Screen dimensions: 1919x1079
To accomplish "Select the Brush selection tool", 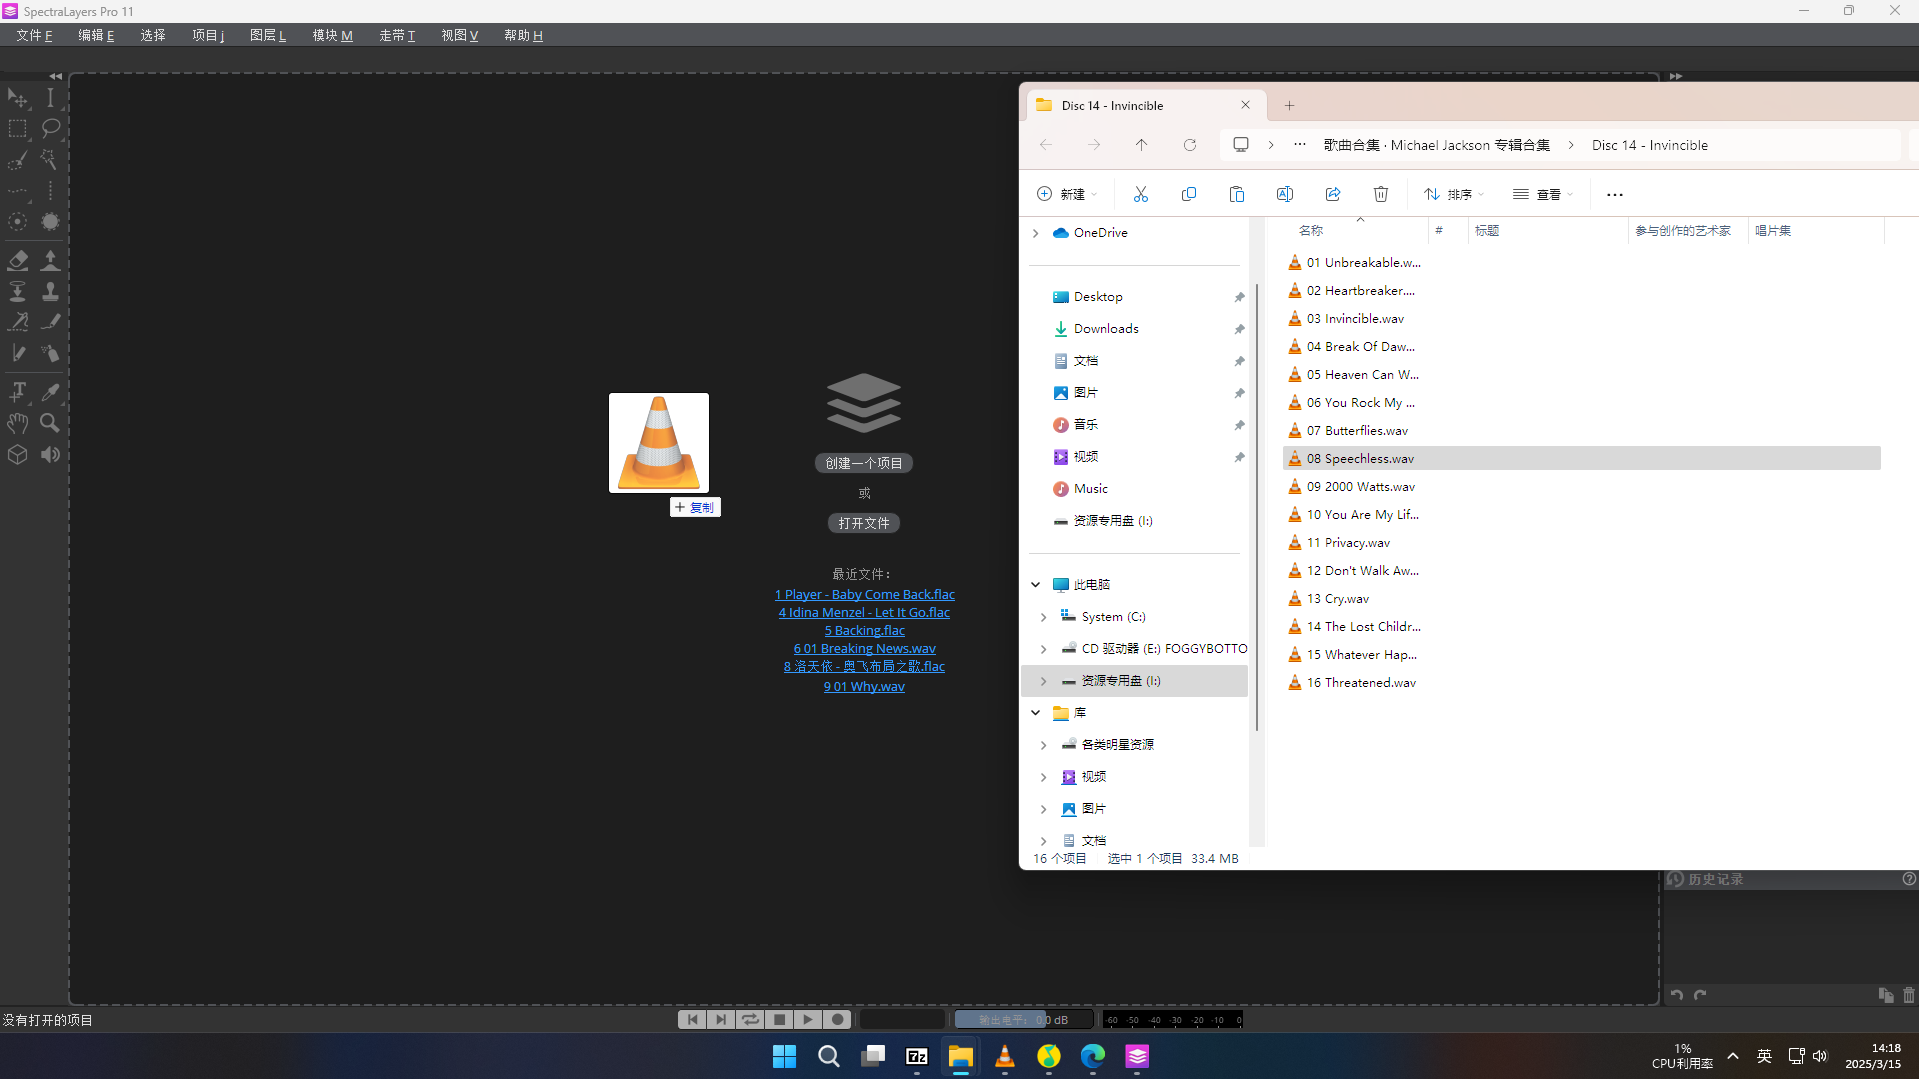I will pyautogui.click(x=18, y=160).
